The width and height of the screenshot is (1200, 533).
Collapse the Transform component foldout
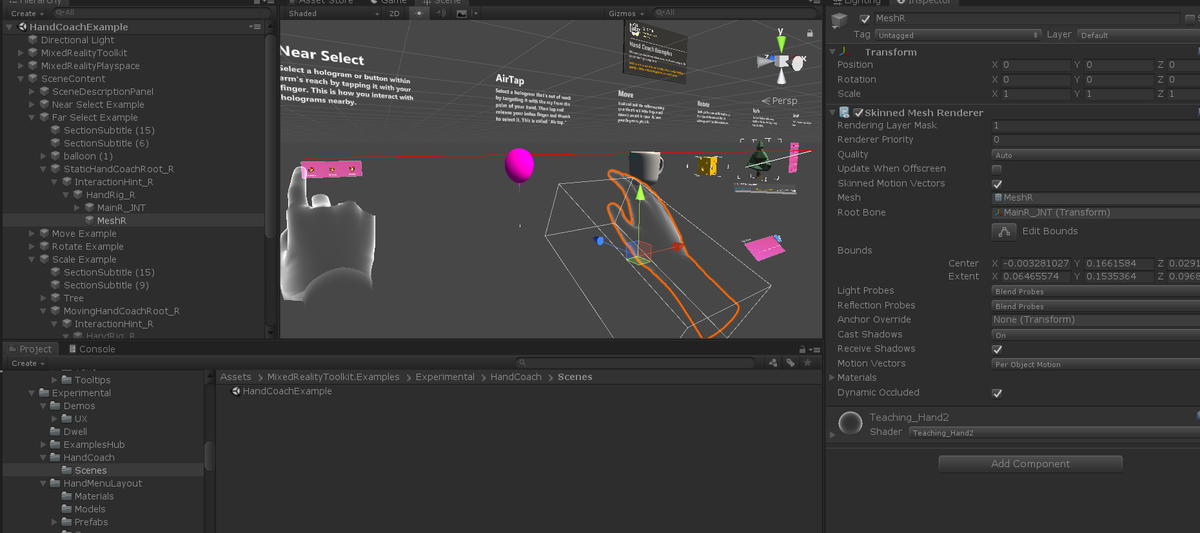point(833,52)
